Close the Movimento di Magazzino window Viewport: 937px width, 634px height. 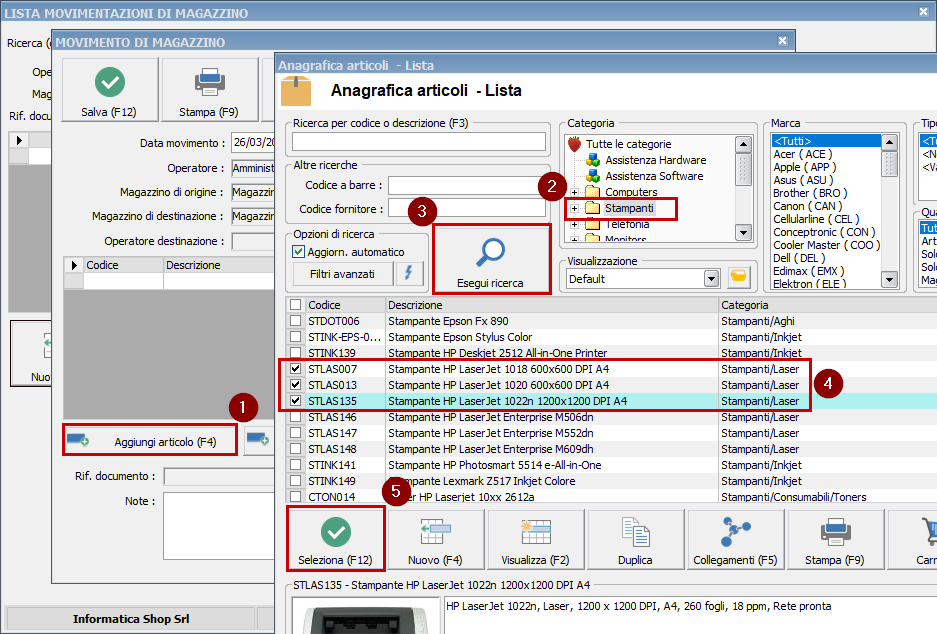tap(783, 41)
